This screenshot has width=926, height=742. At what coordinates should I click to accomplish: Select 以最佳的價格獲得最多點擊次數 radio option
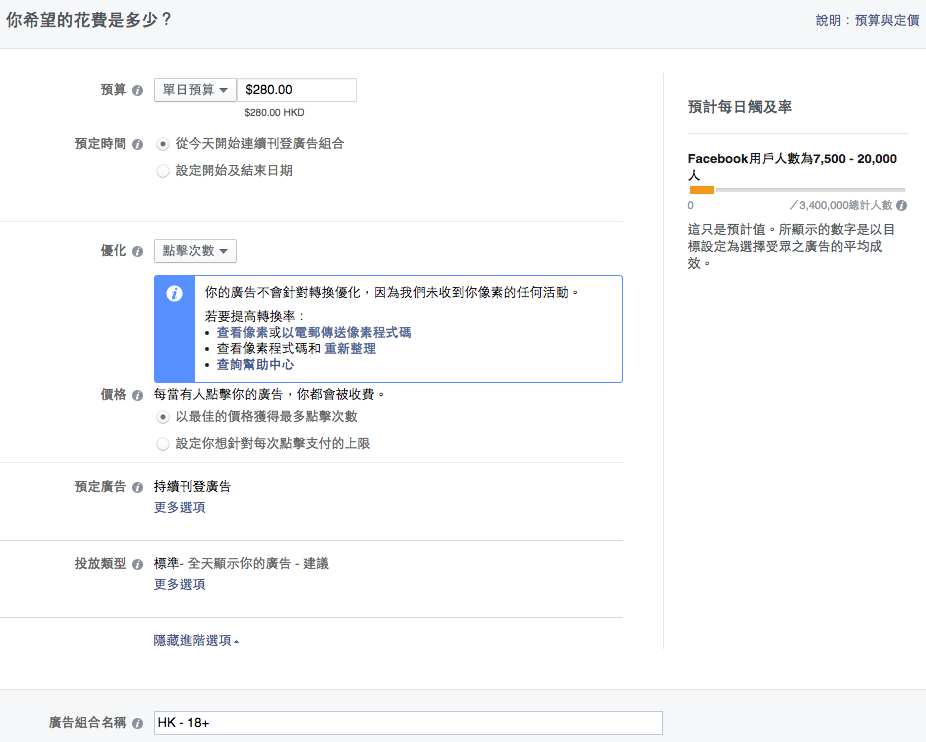[163, 417]
